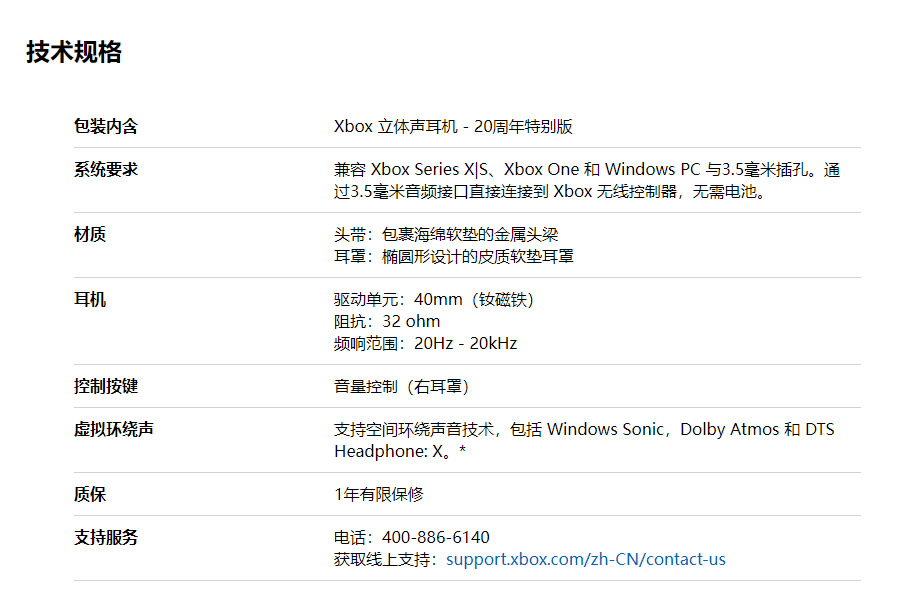Image resolution: width=901 pixels, height=590 pixels.
Task: Click the 阻抗 32 ohm line
Action: click(387, 321)
